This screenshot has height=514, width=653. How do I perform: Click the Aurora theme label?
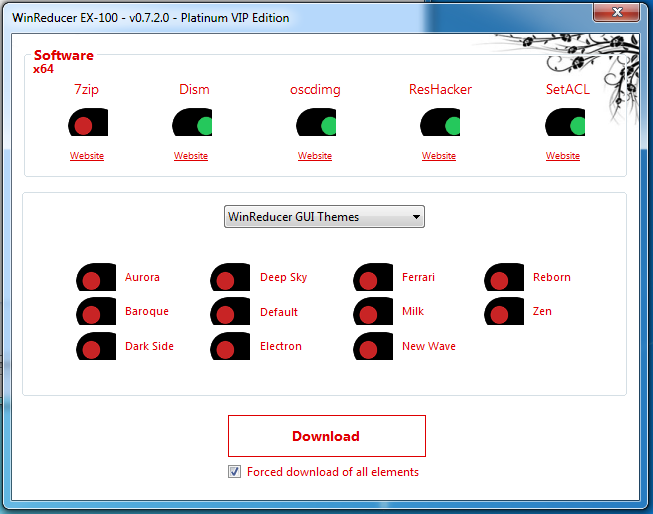coord(142,277)
